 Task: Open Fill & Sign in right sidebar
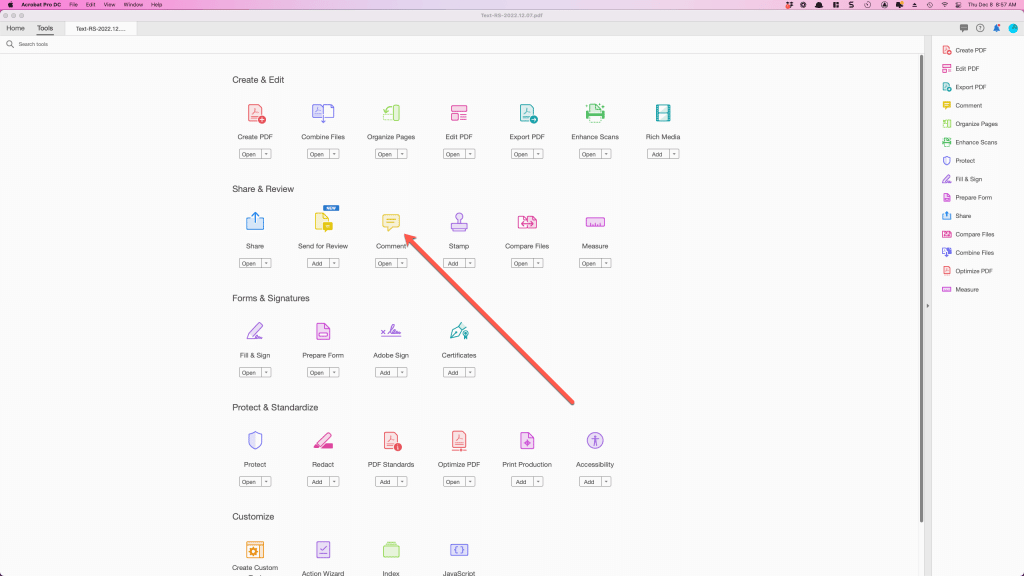(963, 179)
